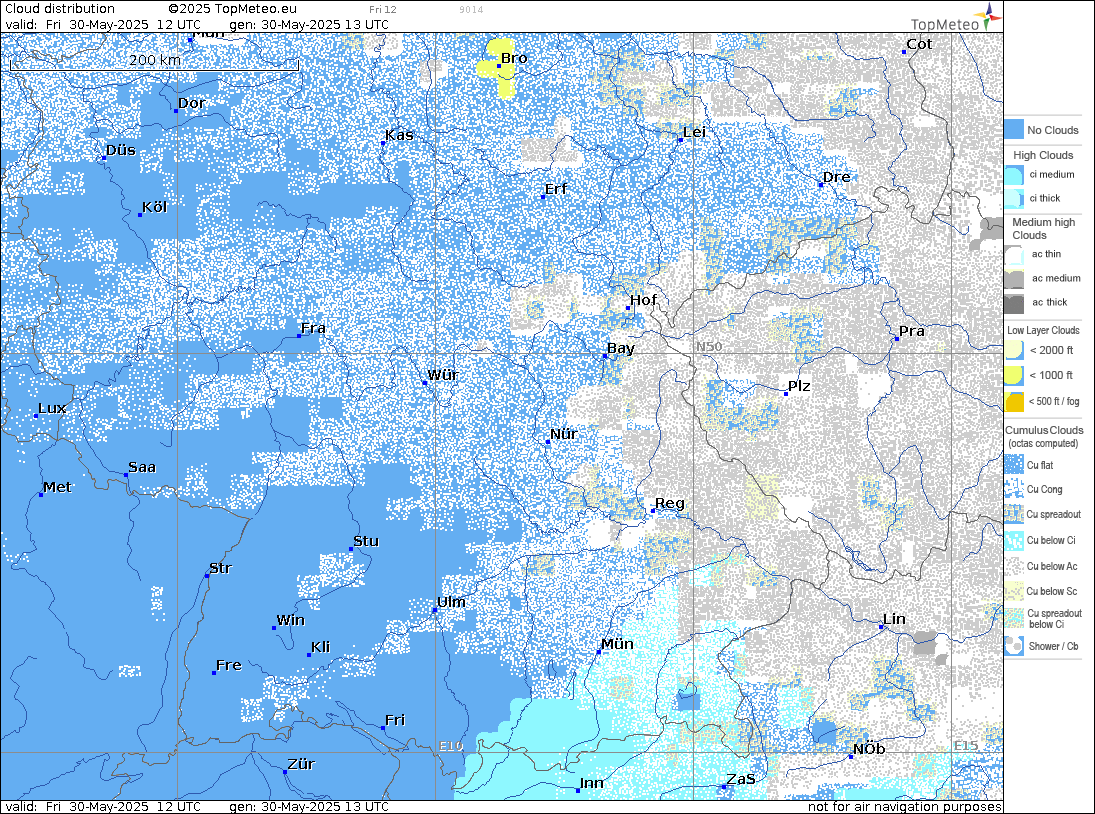Click the Stu city label

[366, 541]
